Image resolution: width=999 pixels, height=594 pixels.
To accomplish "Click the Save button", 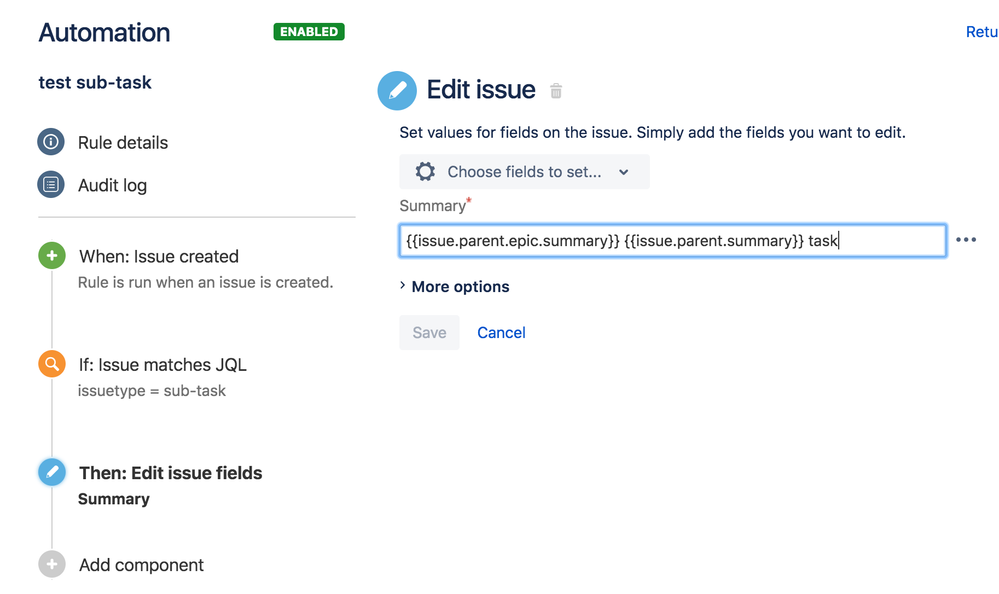I will 429,332.
